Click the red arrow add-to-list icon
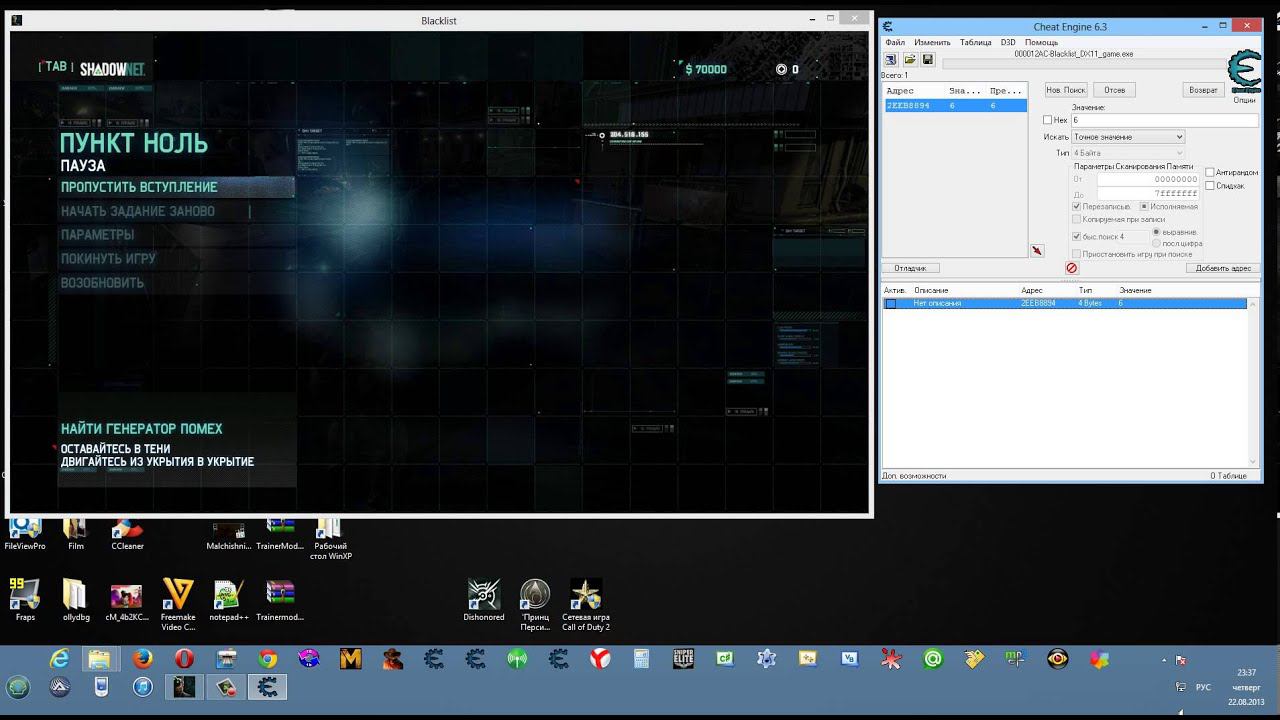This screenshot has width=1280, height=720. [1037, 251]
